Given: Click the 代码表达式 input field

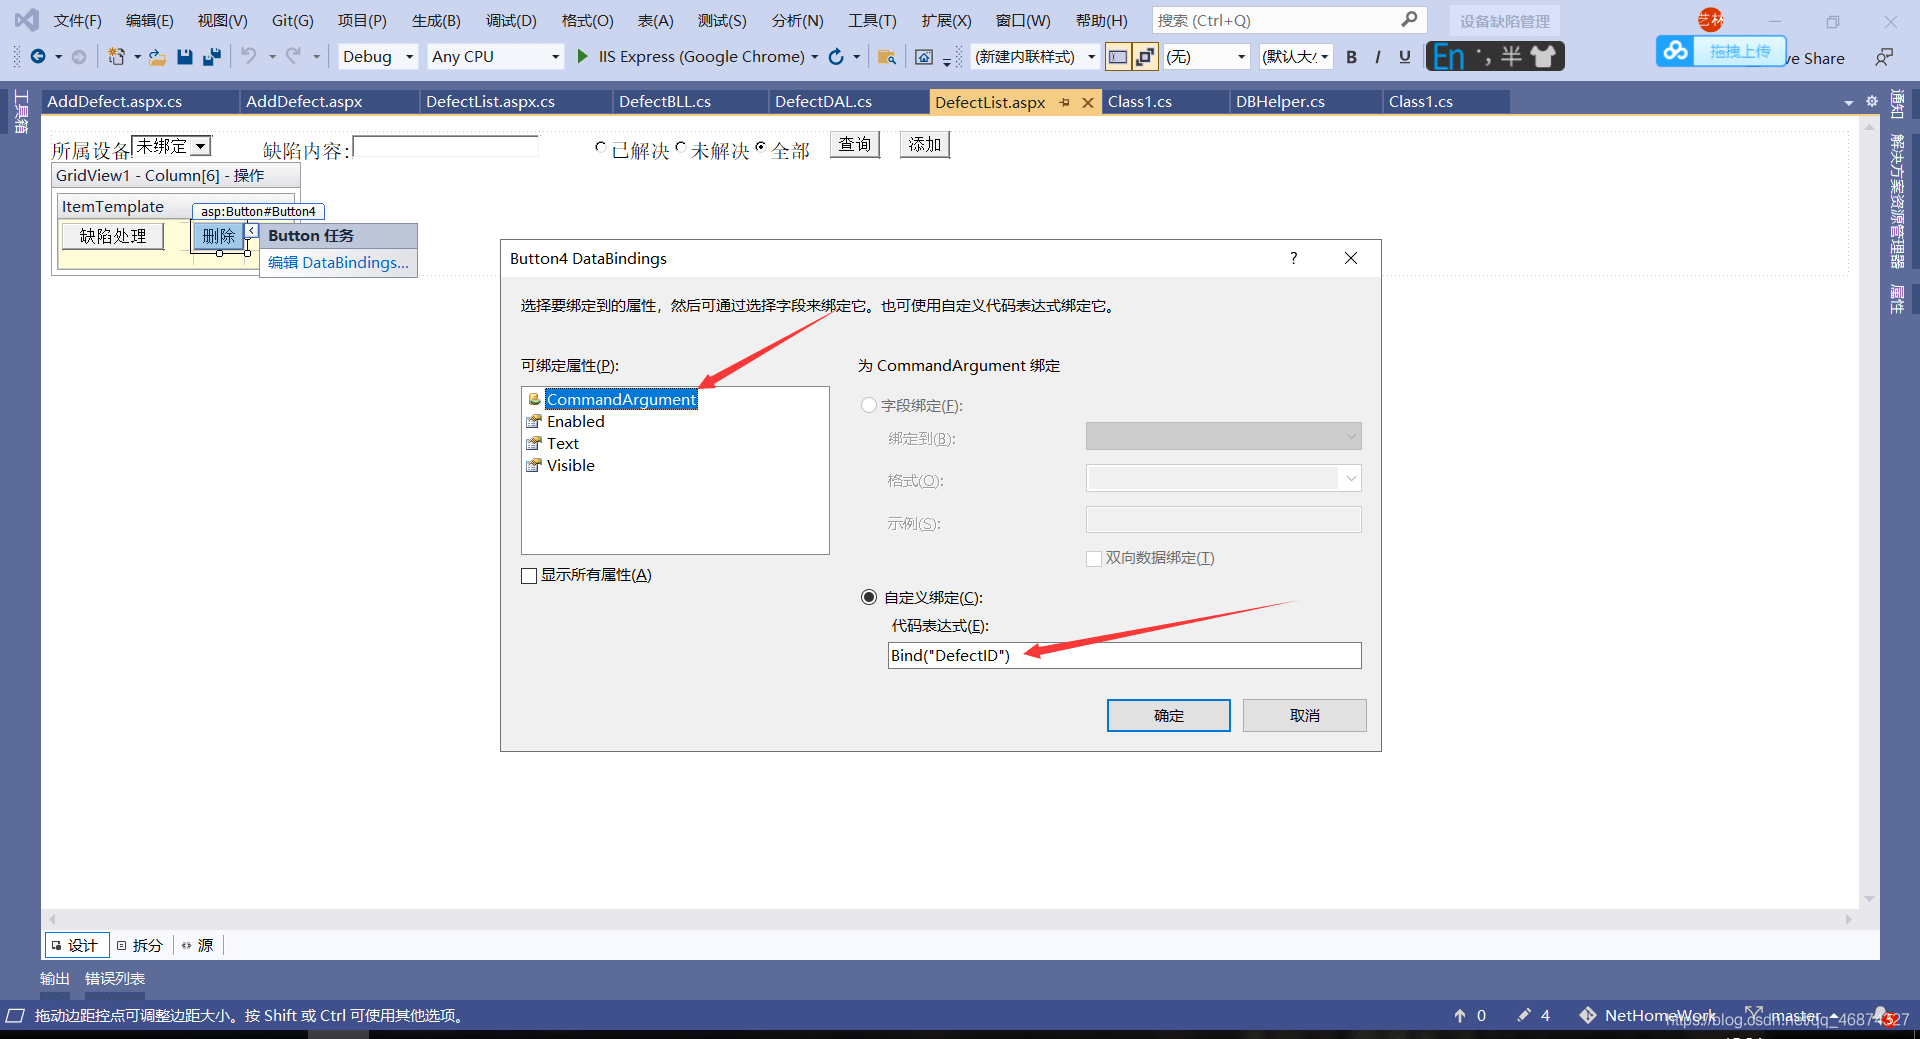Looking at the screenshot, I should click(x=1124, y=655).
